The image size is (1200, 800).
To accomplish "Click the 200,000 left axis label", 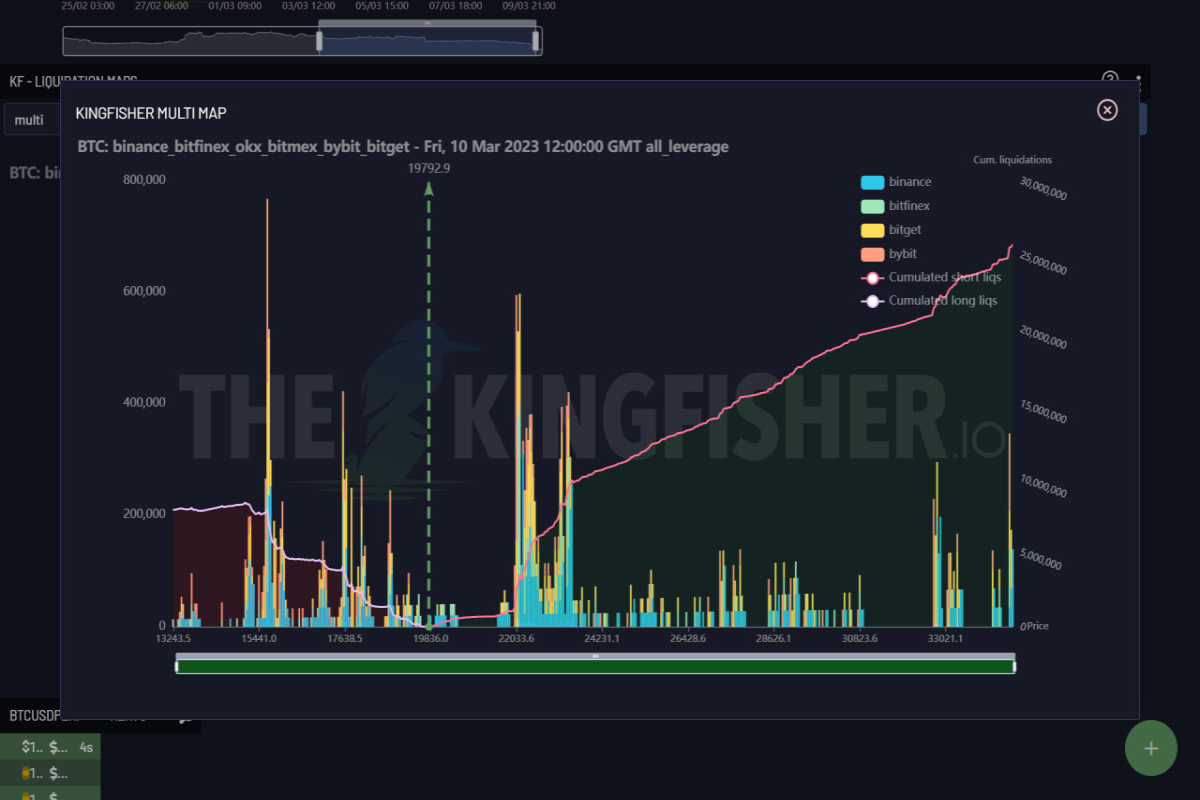I will coord(144,513).
